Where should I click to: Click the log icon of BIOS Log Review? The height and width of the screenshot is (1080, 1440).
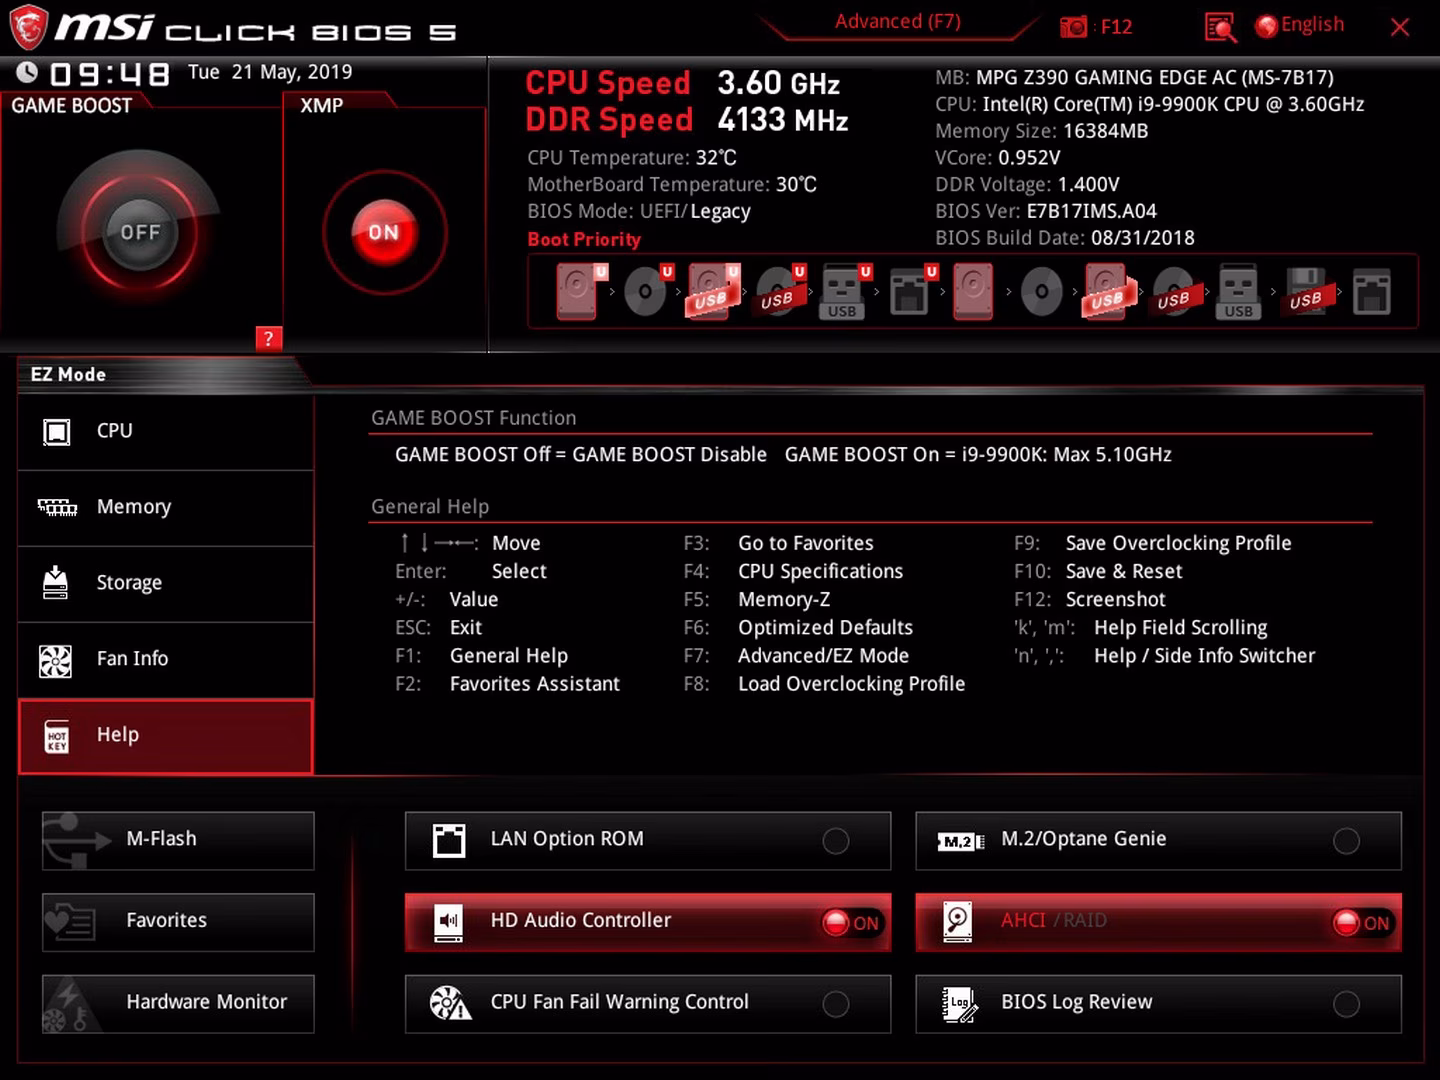pyautogui.click(x=959, y=1004)
